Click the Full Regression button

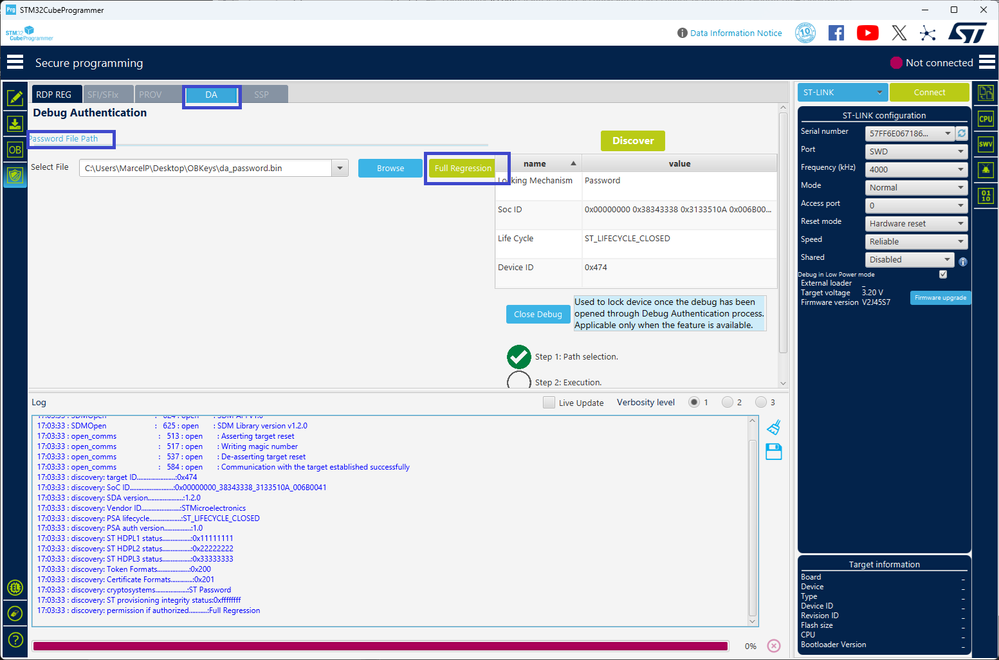click(463, 168)
